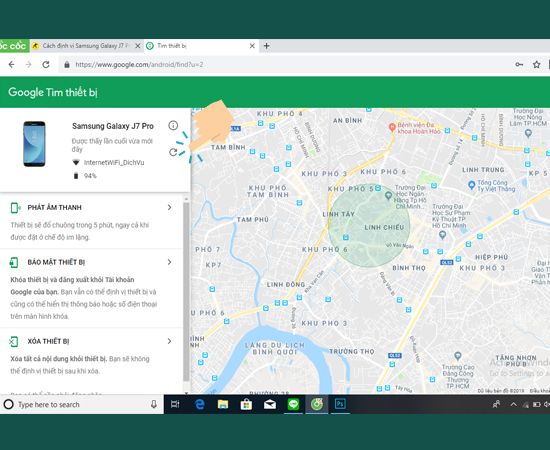Click the 'Samsung Galaxy J7 Pro' device name
550x450 pixels.
pyautogui.click(x=113, y=126)
